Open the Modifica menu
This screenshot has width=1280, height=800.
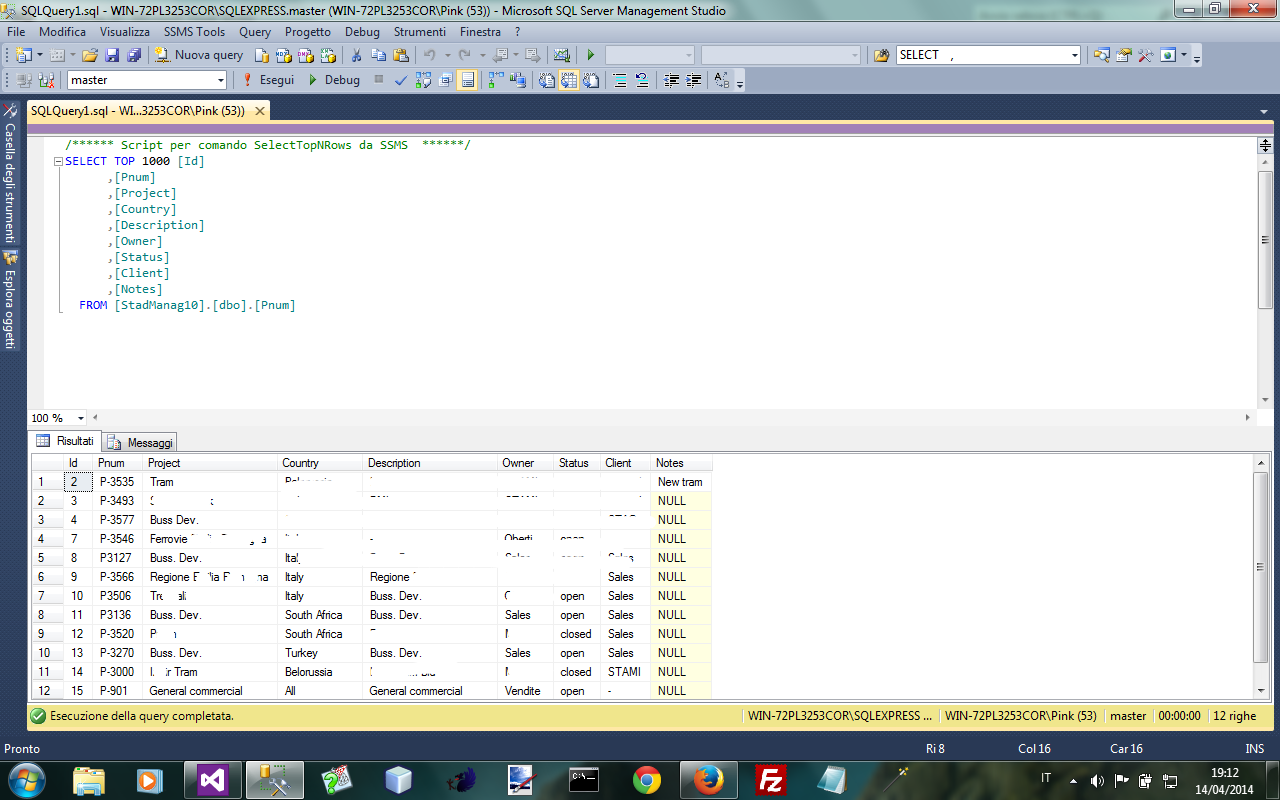[x=63, y=32]
